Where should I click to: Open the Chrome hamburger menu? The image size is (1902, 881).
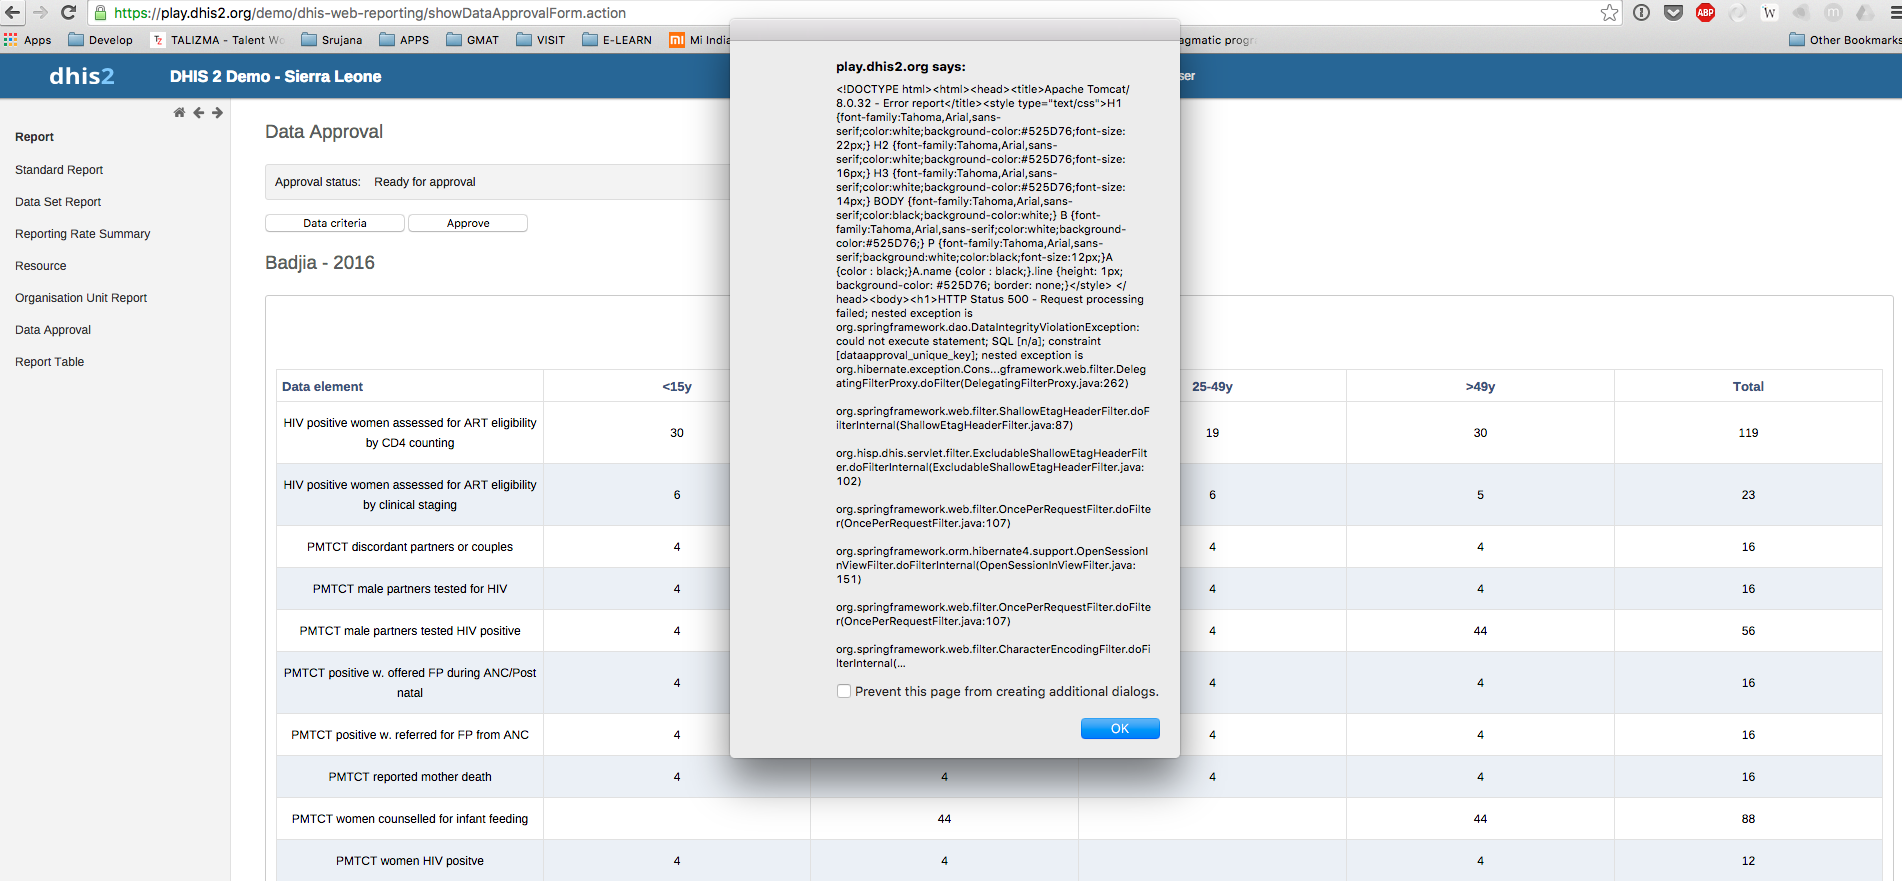(x=1894, y=13)
